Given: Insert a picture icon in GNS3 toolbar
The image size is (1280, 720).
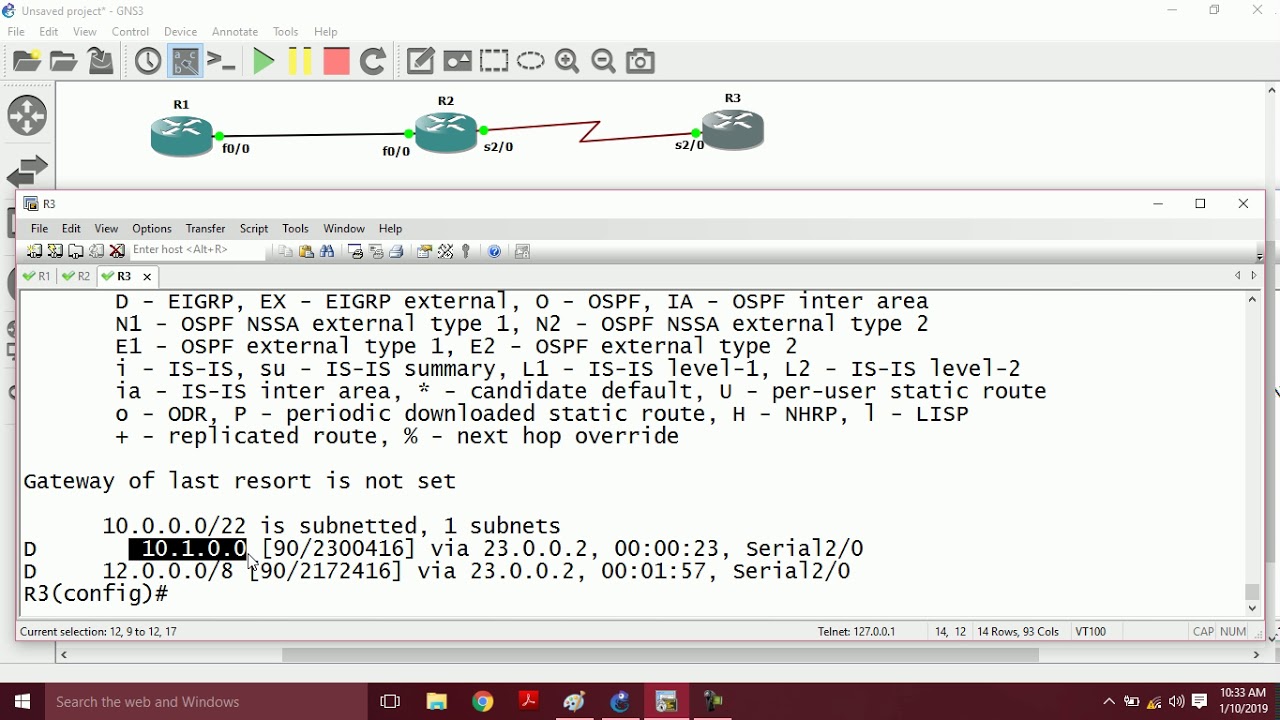Looking at the screenshot, I should pyautogui.click(x=458, y=61).
